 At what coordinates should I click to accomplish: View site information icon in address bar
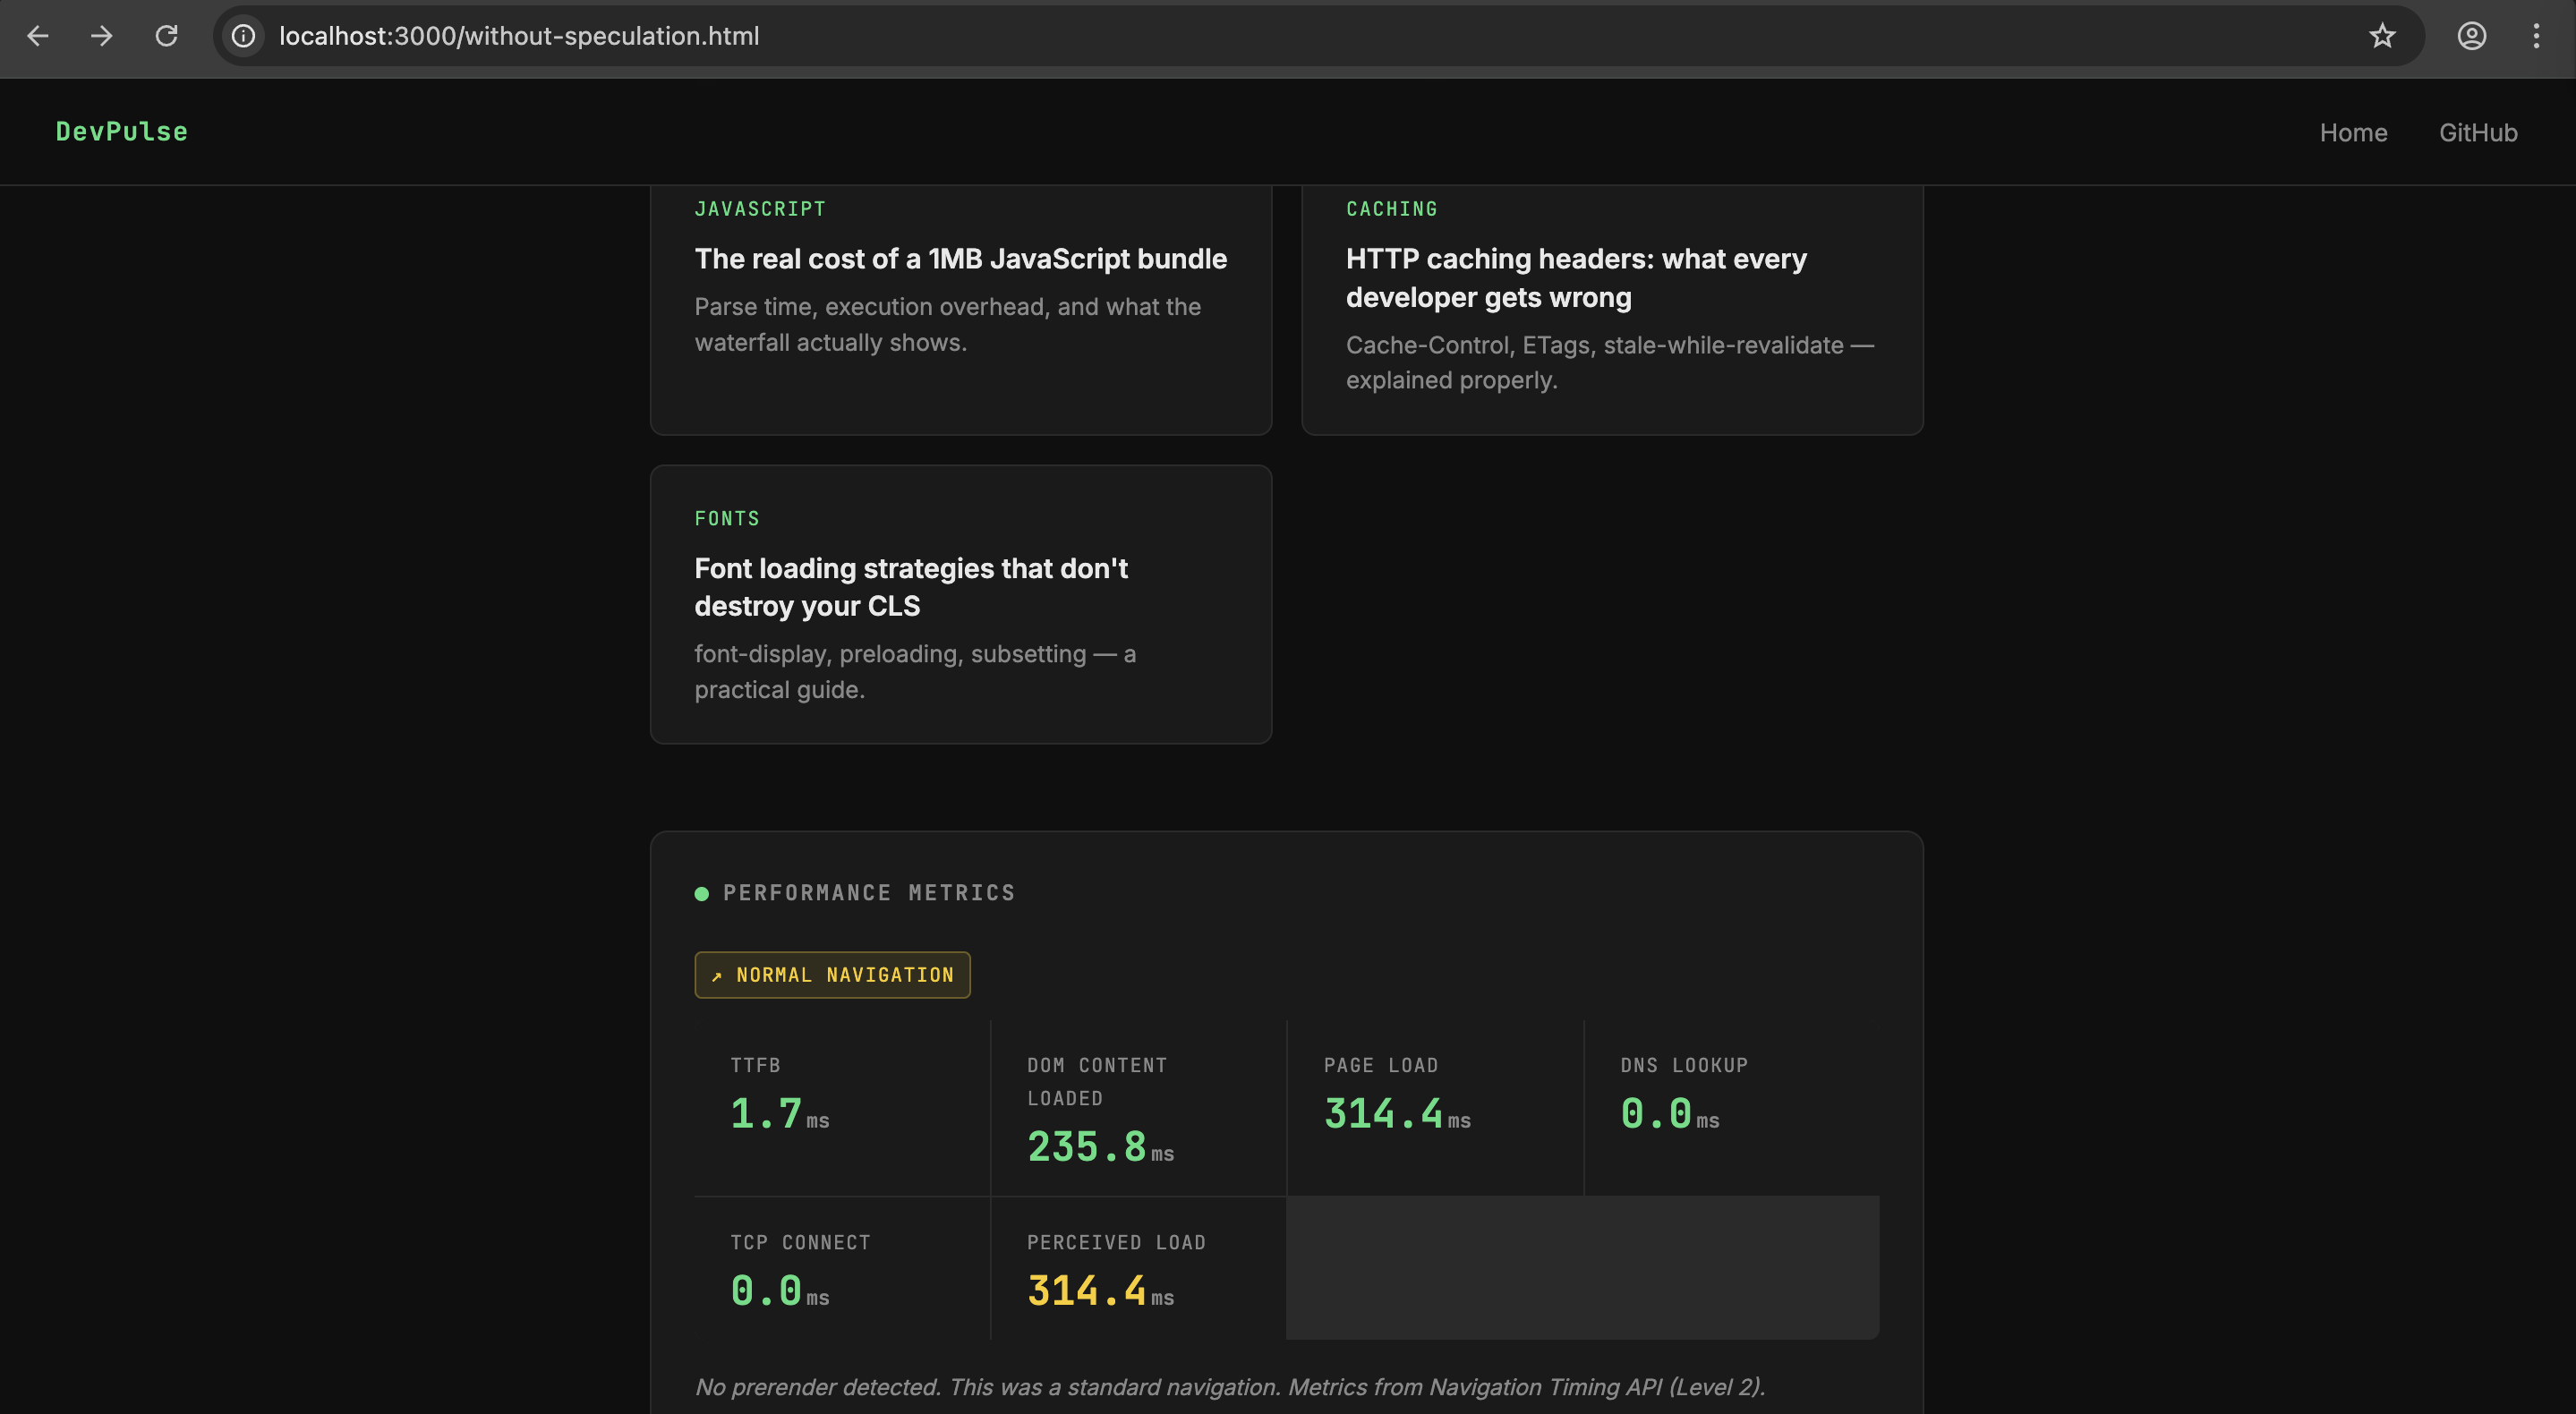243,36
